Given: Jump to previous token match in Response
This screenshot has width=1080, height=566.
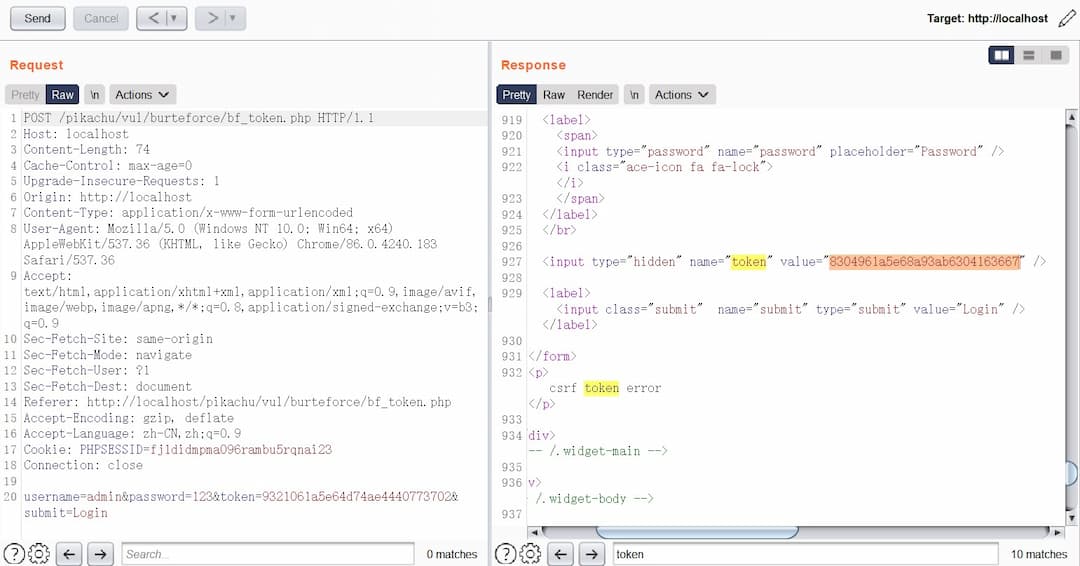Looking at the screenshot, I should click(x=561, y=554).
